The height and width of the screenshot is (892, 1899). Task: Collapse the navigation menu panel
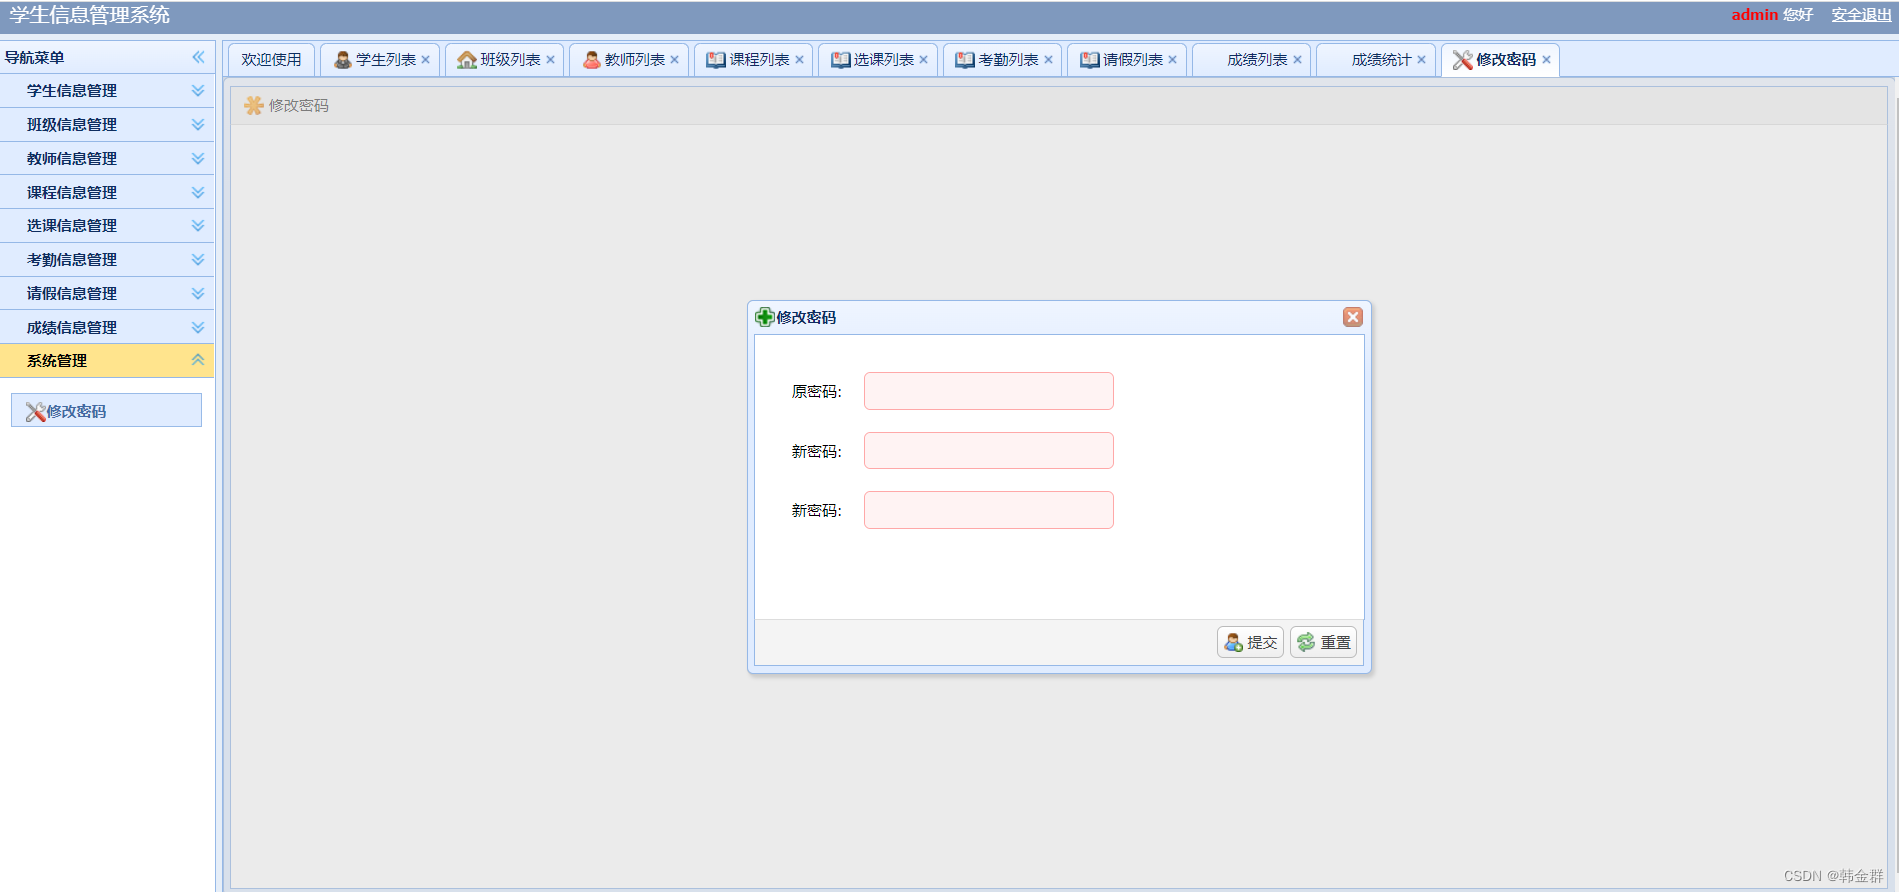pos(198,57)
